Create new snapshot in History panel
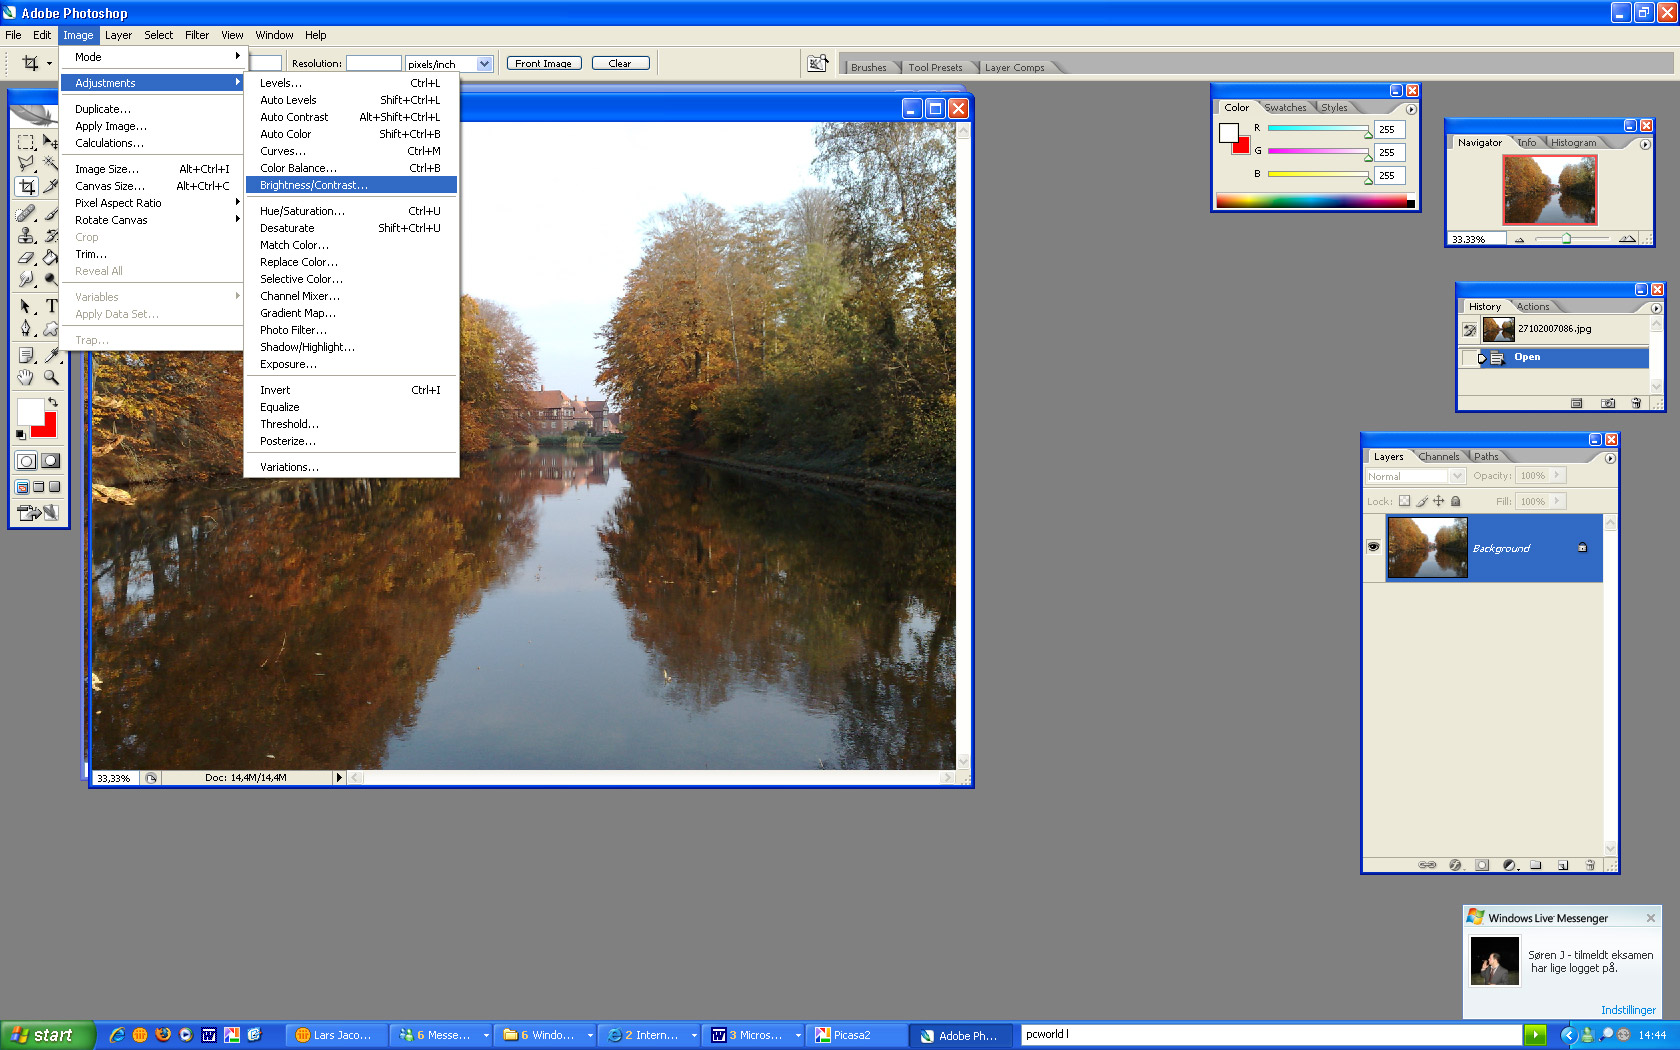This screenshot has height=1050, width=1680. click(x=1607, y=403)
